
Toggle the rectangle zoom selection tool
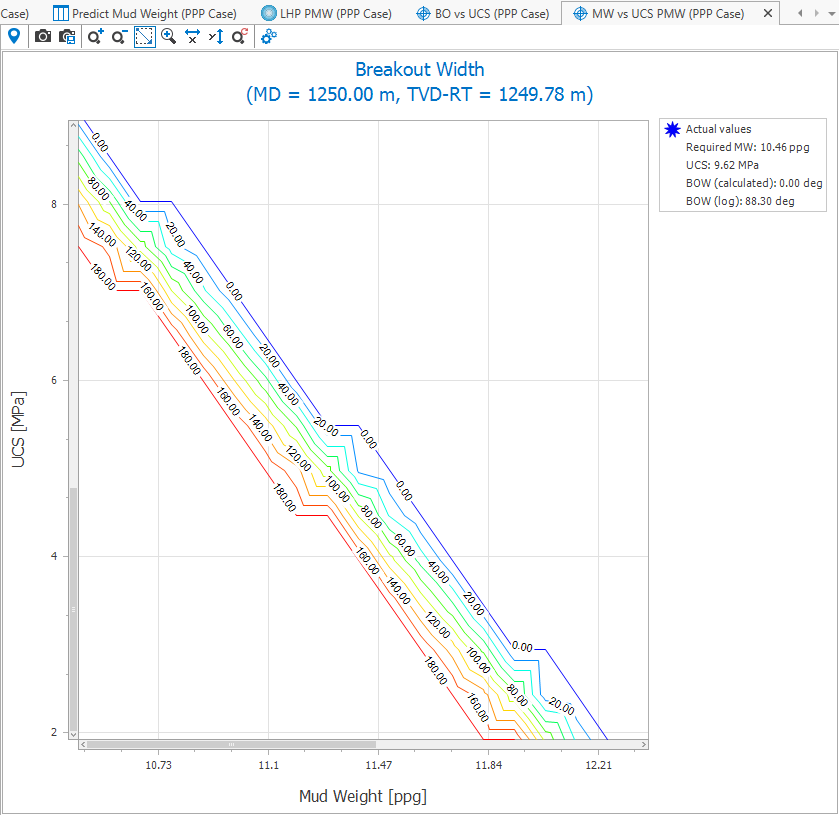tap(144, 36)
